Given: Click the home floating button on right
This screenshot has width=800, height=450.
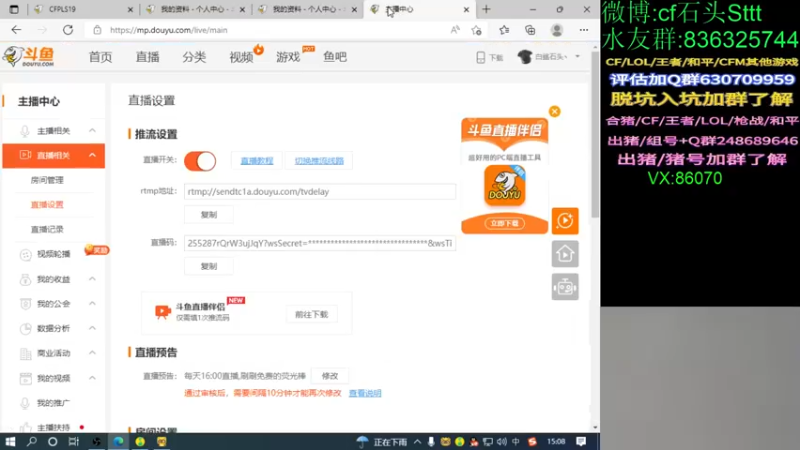Looking at the screenshot, I should pos(565,254).
